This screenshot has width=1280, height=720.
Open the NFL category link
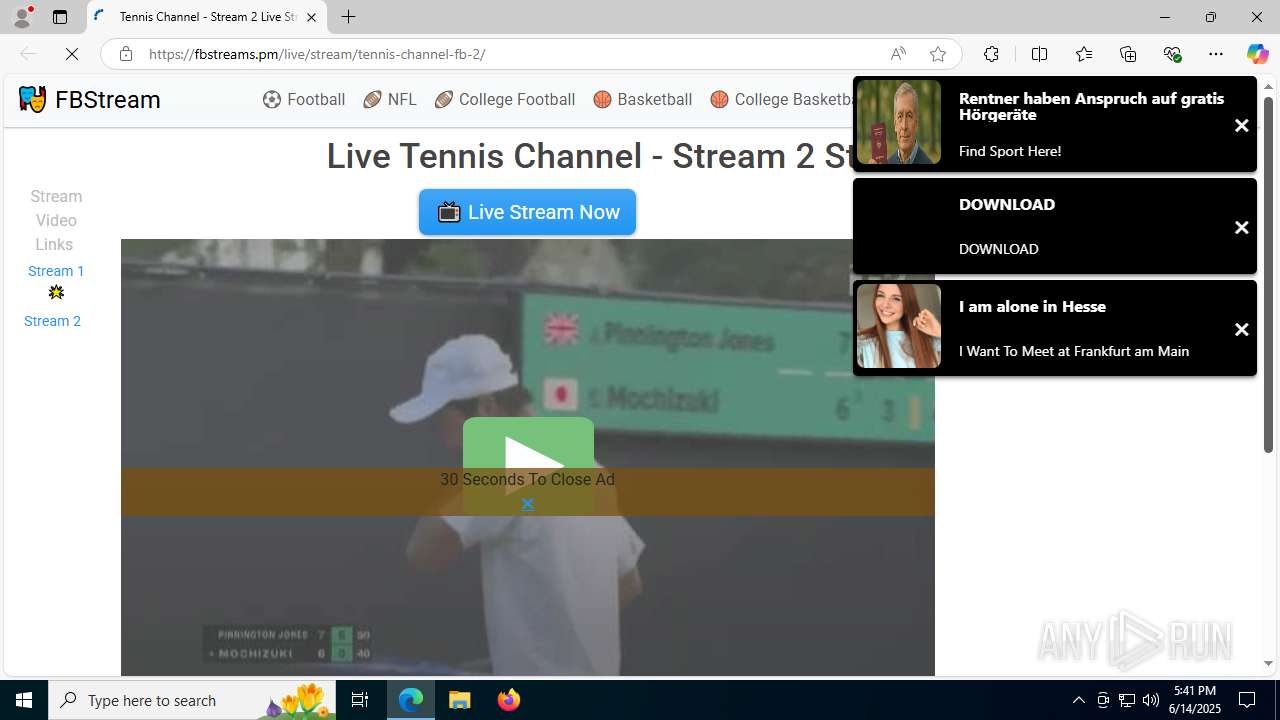pyautogui.click(x=390, y=99)
